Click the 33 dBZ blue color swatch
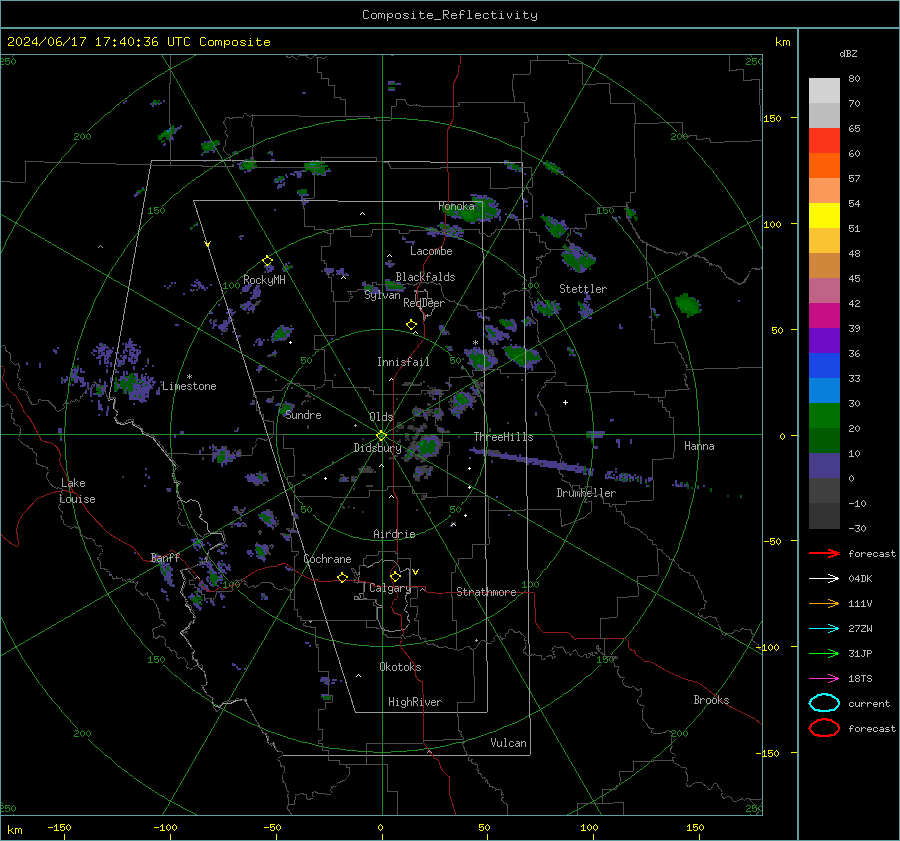 click(x=824, y=366)
